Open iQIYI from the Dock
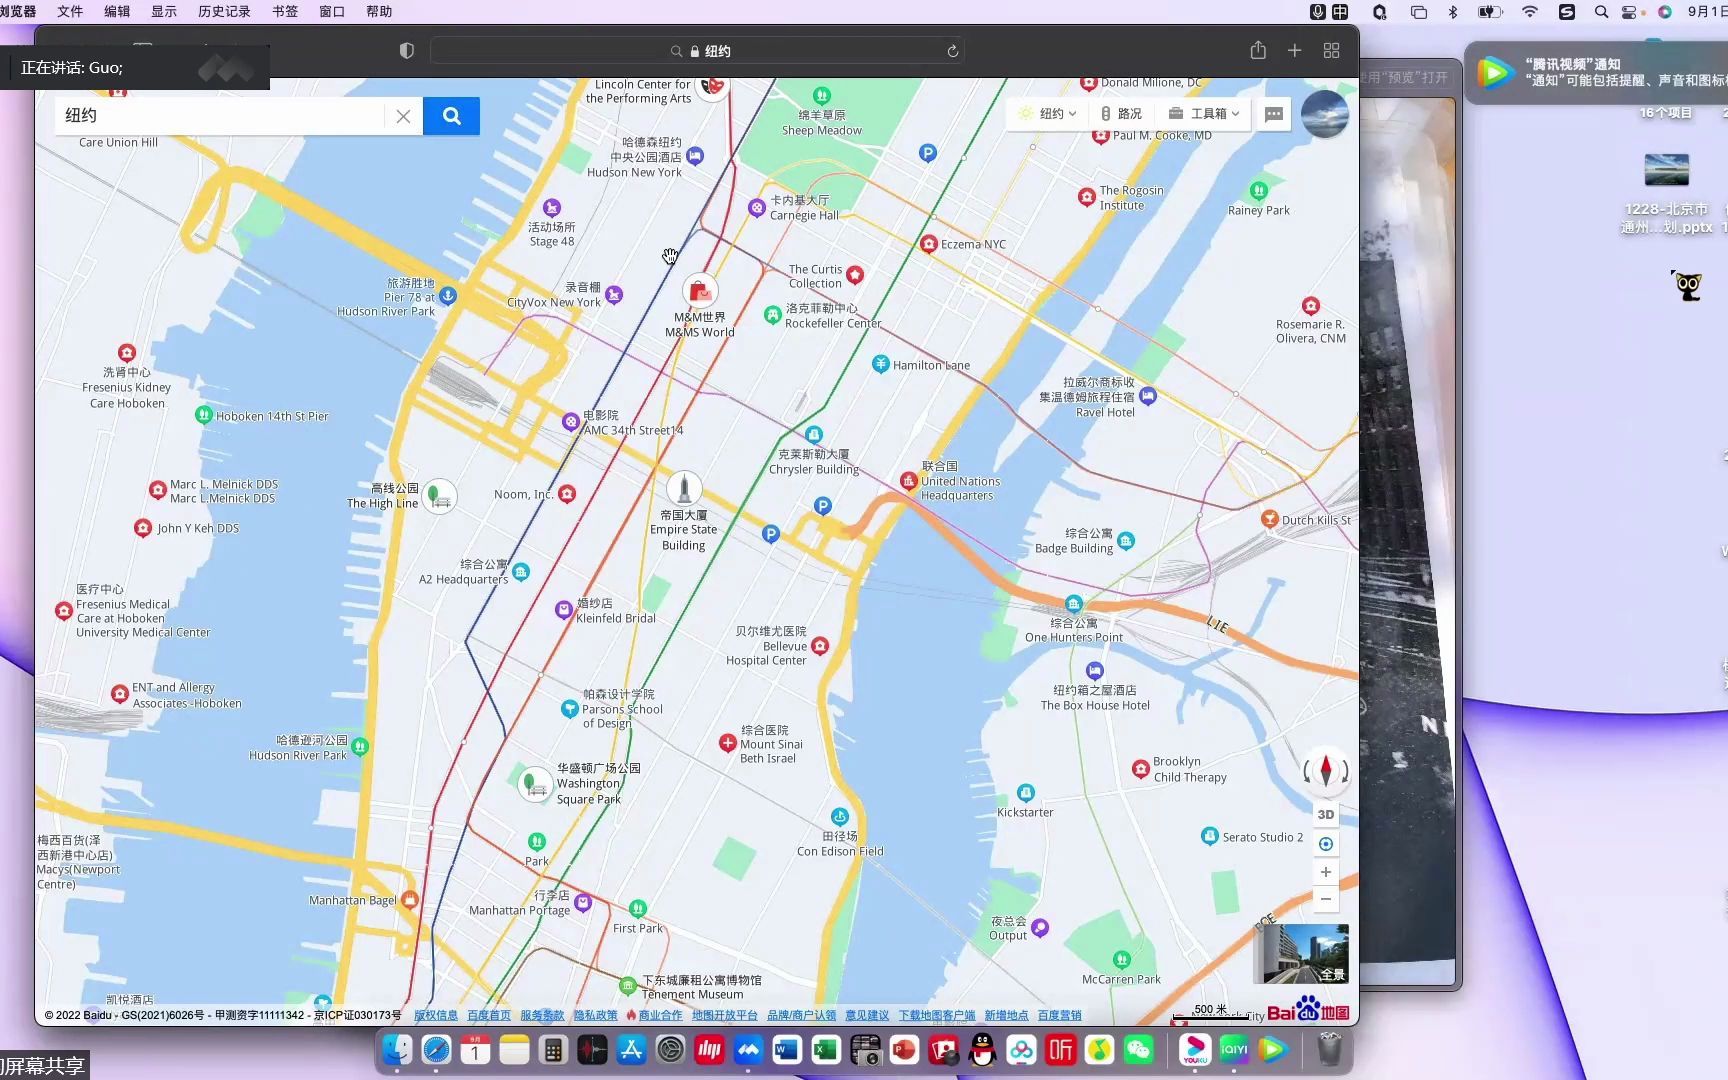This screenshot has height=1080, width=1728. tap(1234, 1049)
